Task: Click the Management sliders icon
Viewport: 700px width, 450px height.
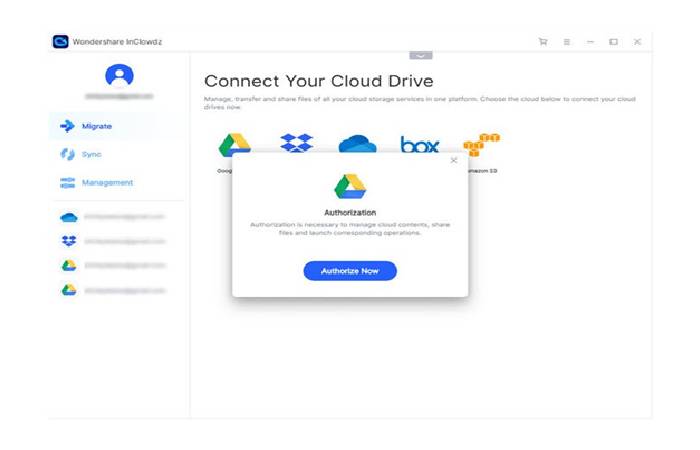Action: tap(67, 183)
